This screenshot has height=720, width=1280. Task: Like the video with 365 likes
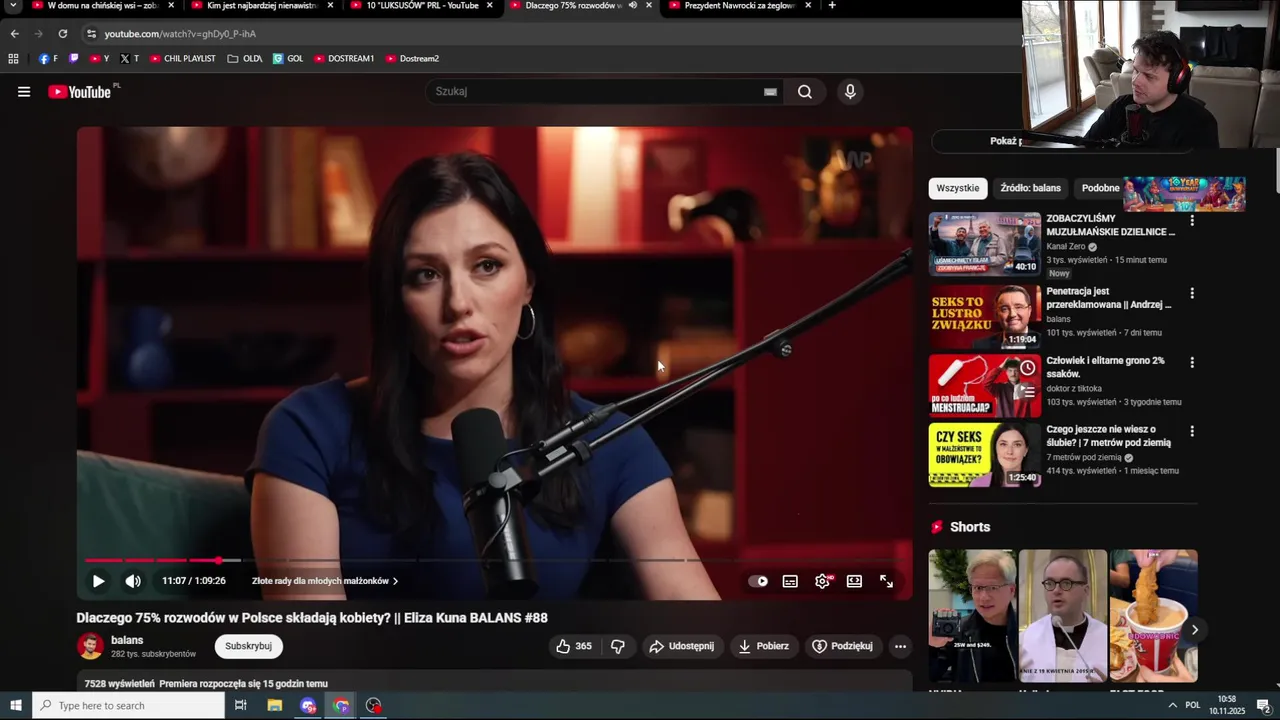tap(574, 646)
